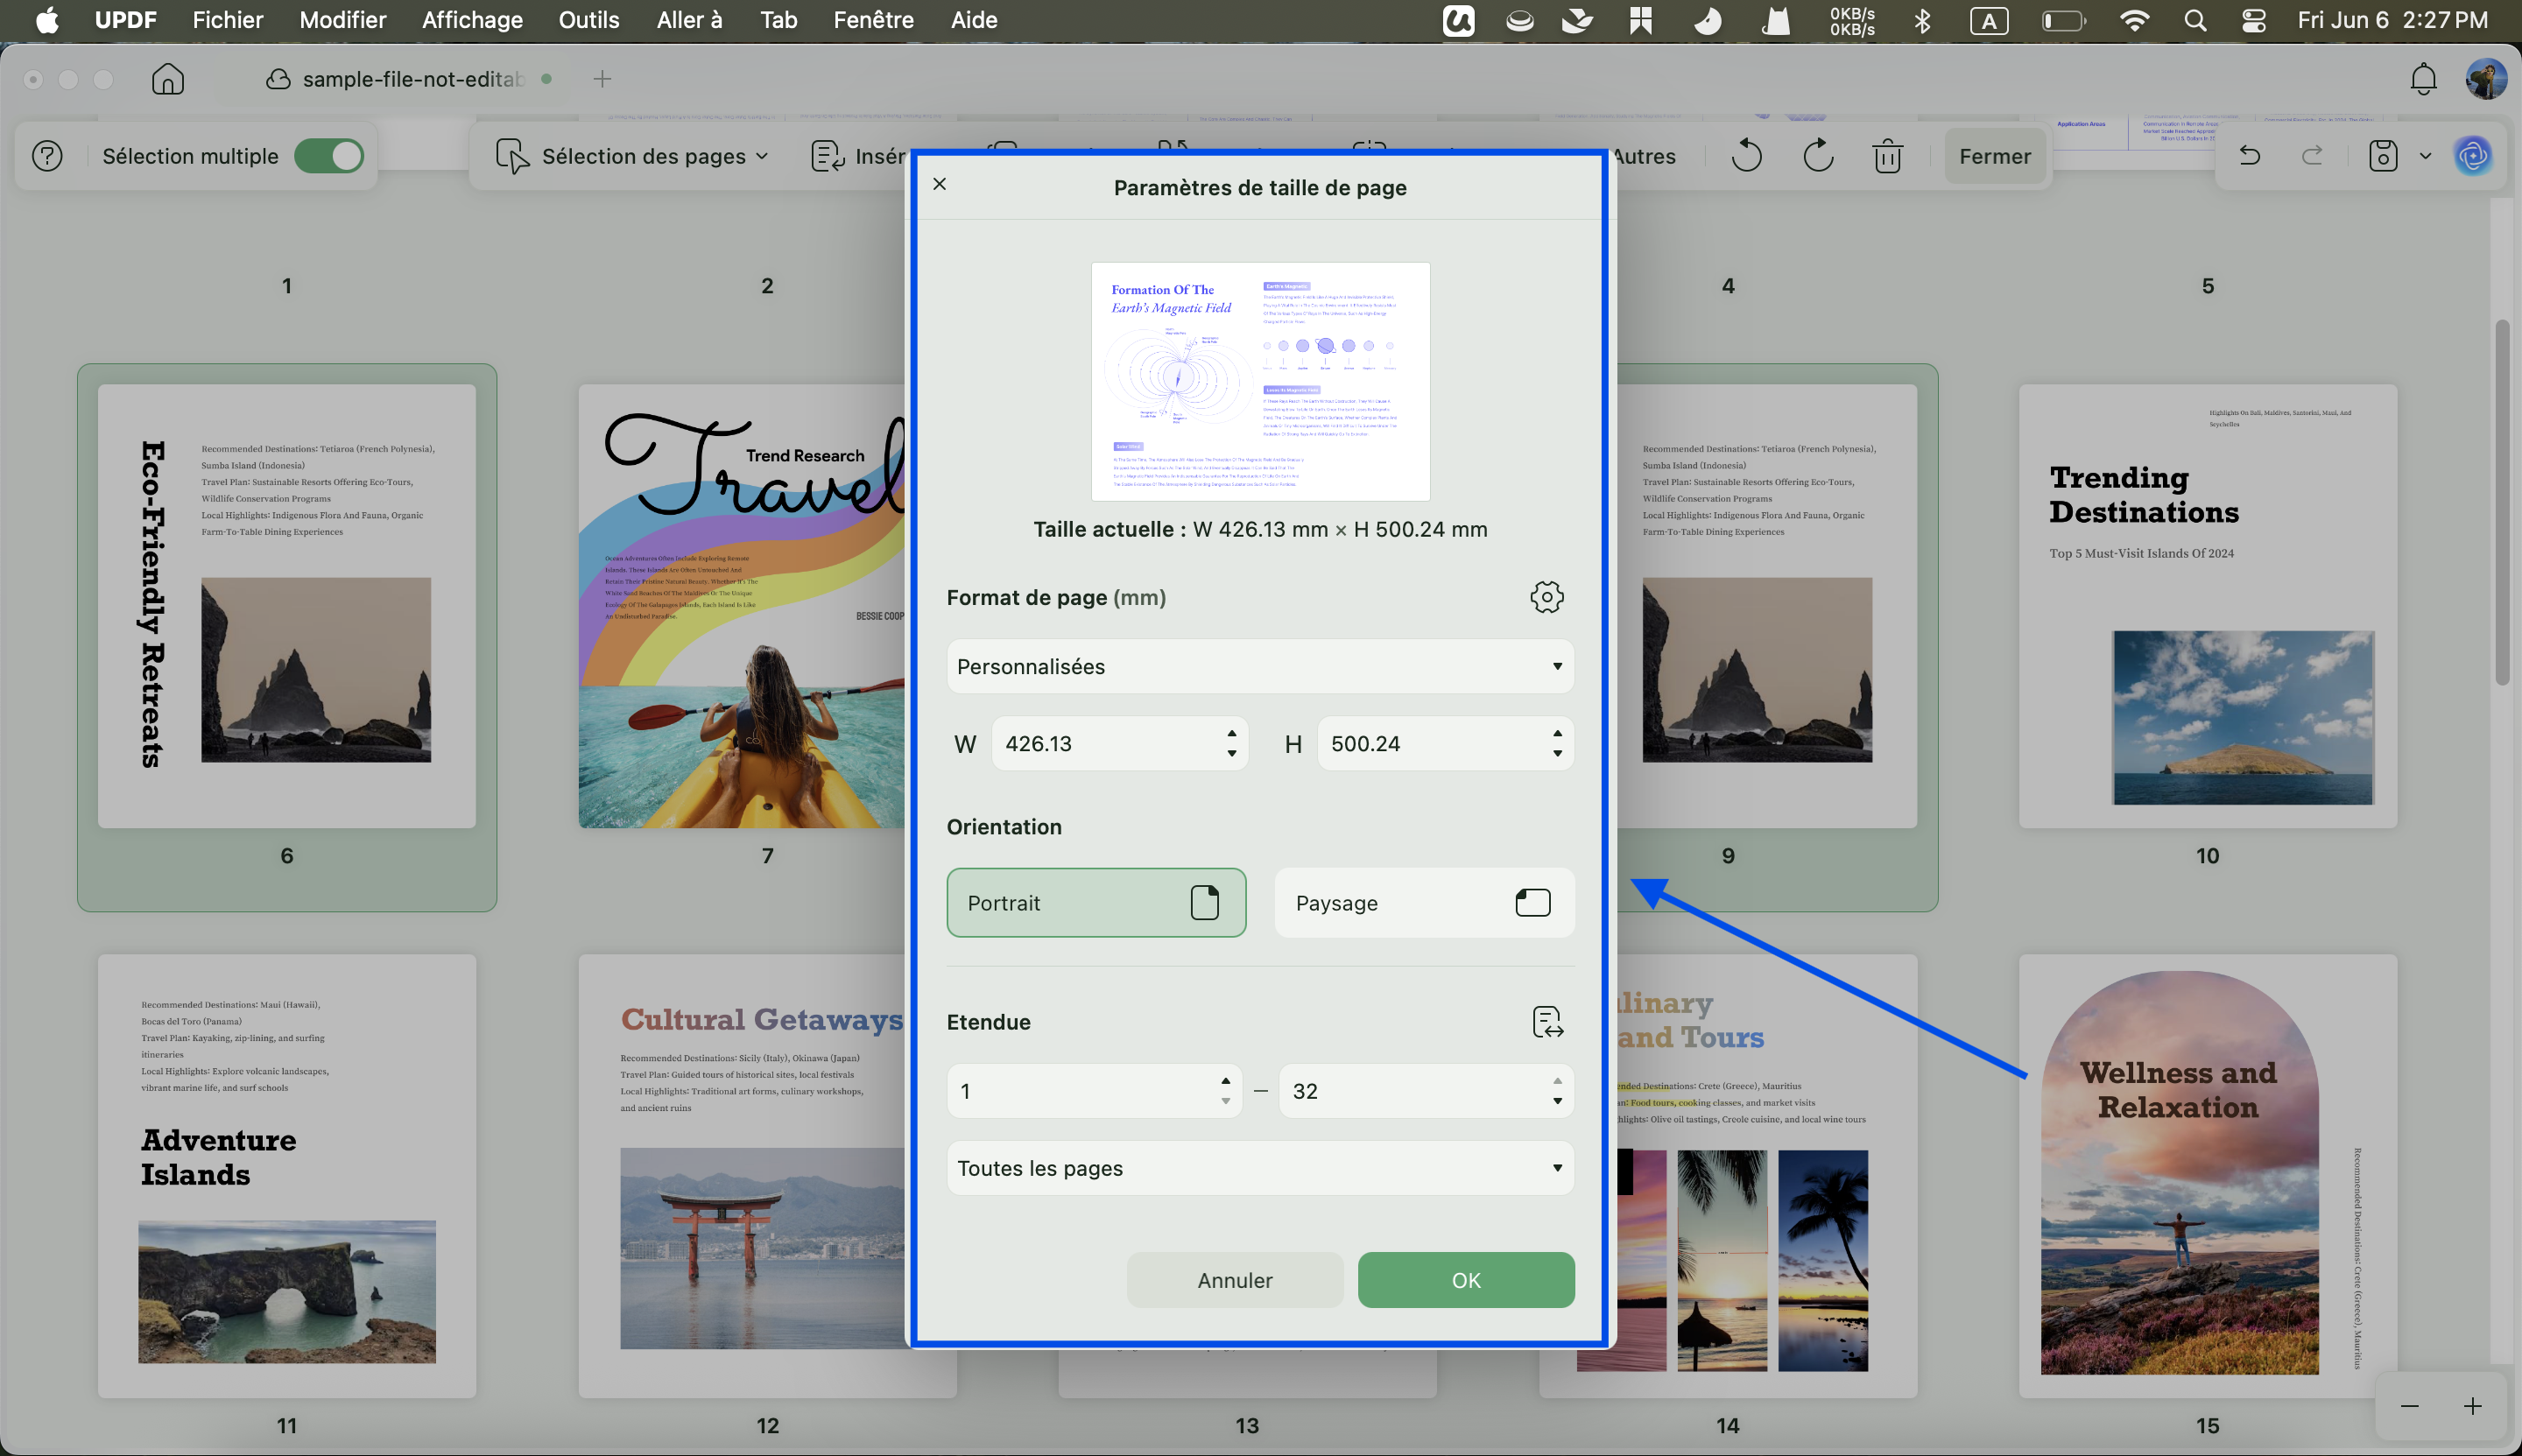Open the Modifier menu
The image size is (2522, 1456).
coord(342,20)
